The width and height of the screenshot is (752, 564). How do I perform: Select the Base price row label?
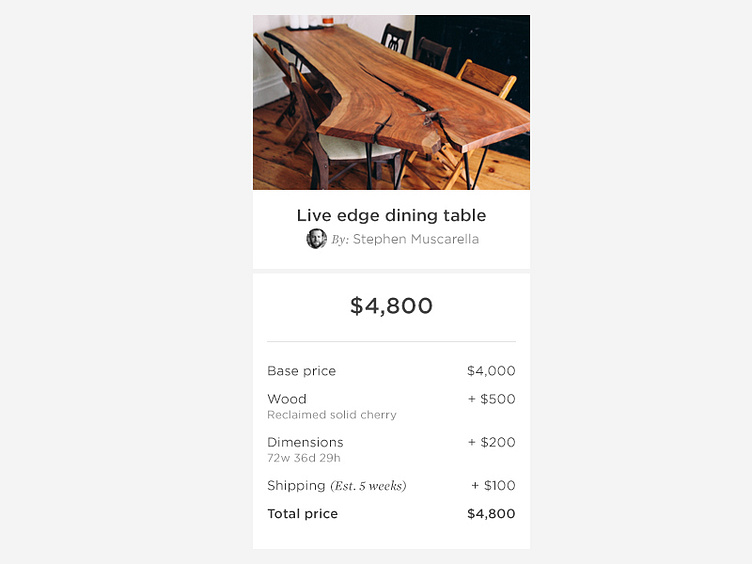click(301, 371)
